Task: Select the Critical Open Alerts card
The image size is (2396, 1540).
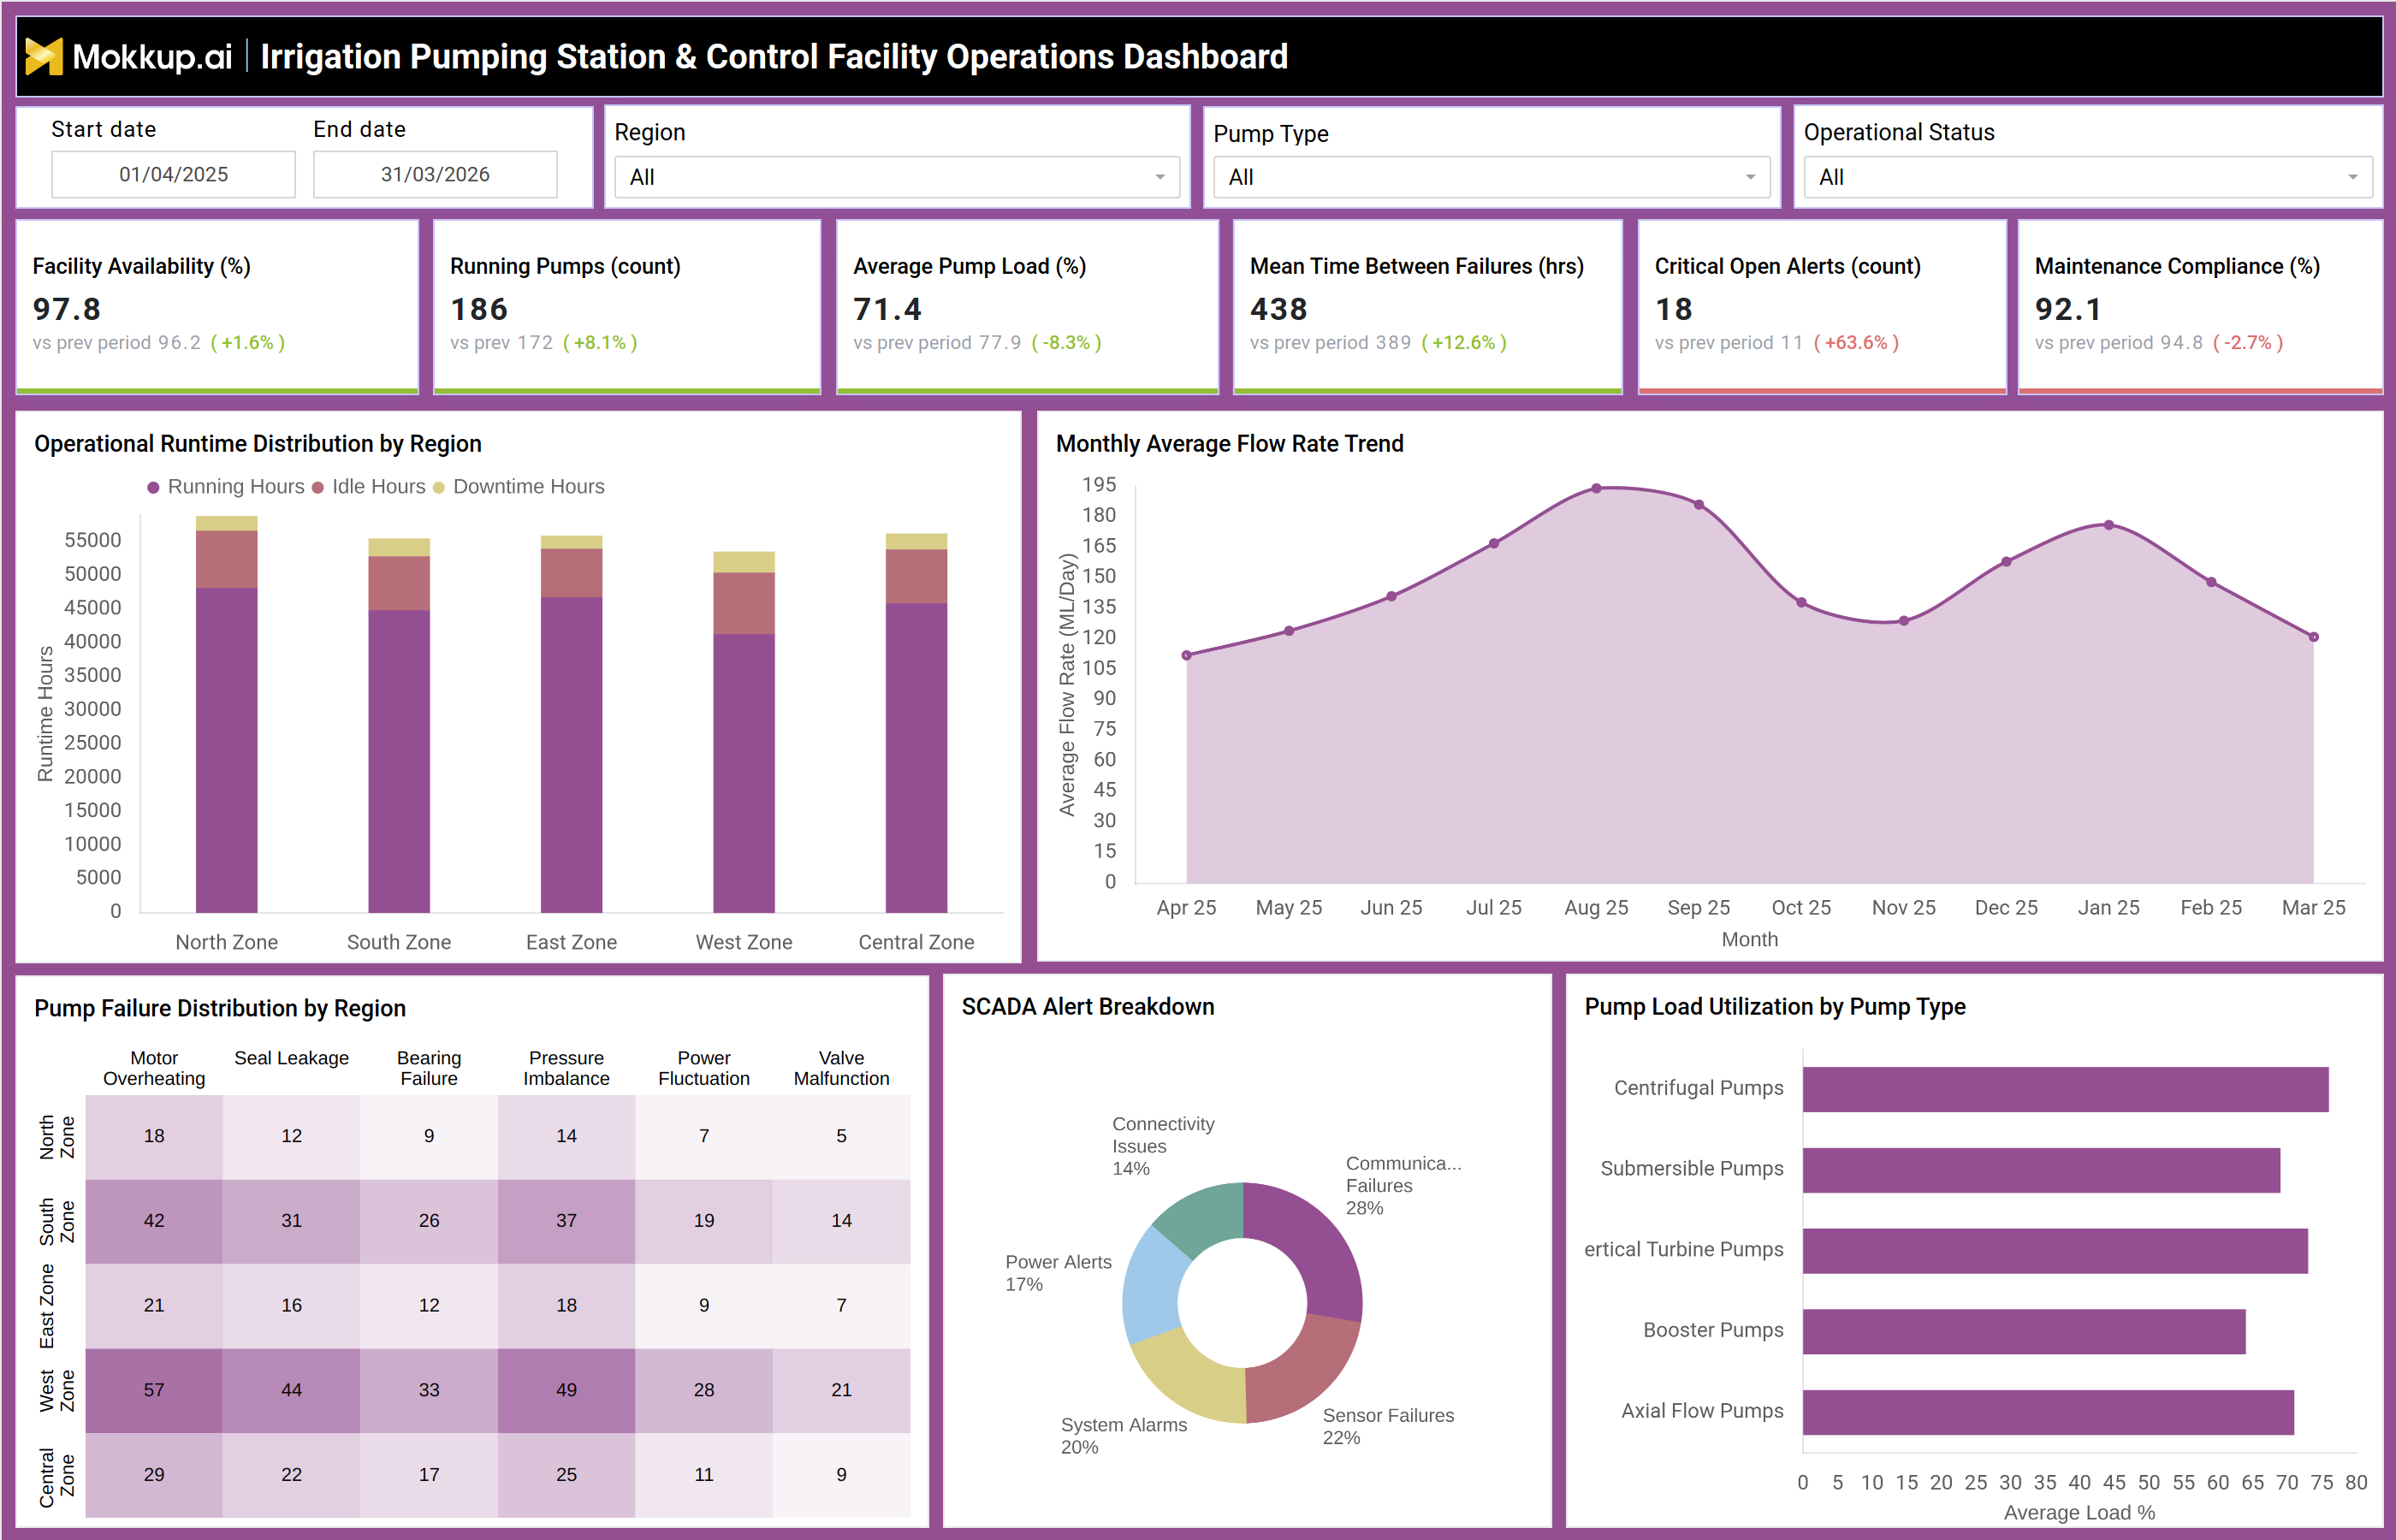Action: [x=1822, y=306]
